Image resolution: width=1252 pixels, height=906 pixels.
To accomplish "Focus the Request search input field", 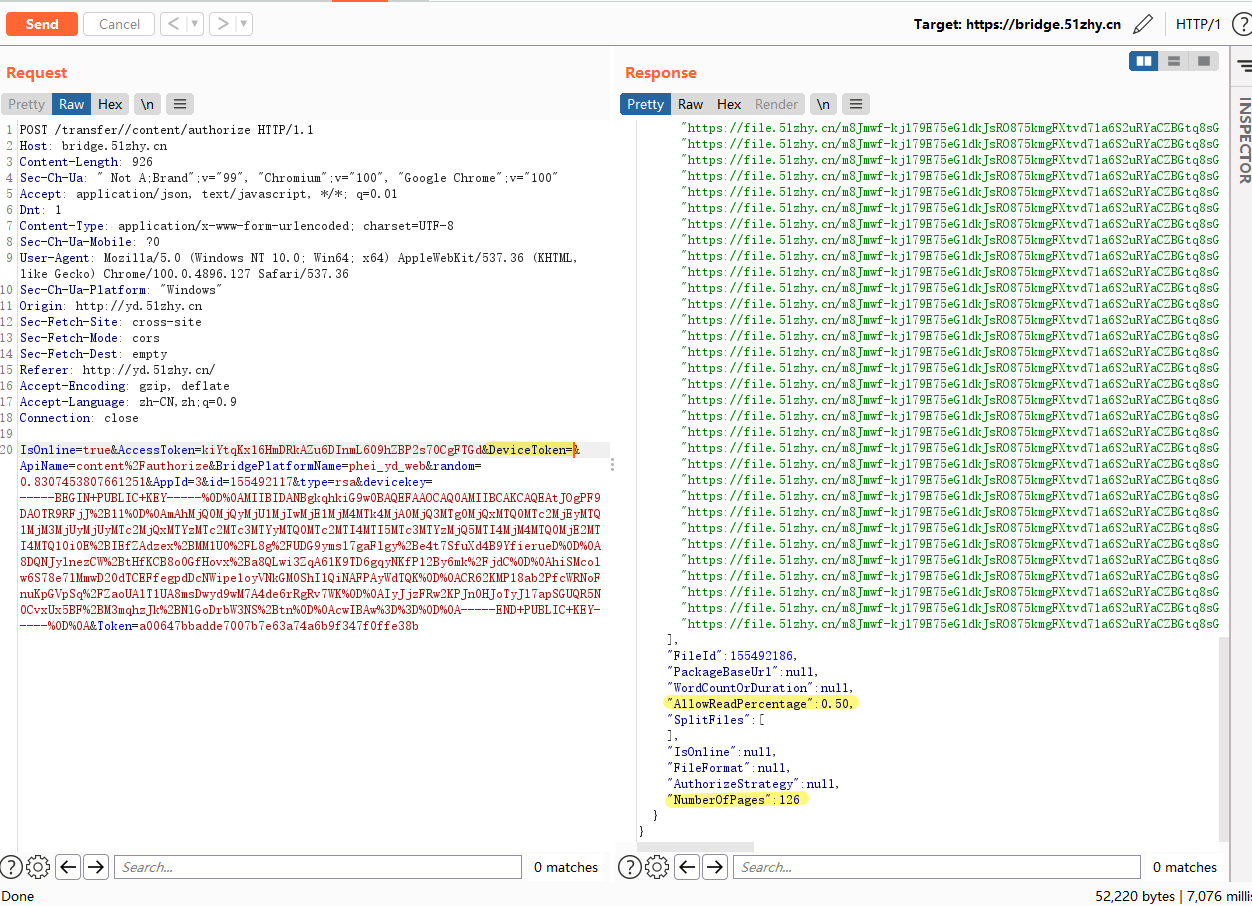I will (x=317, y=867).
